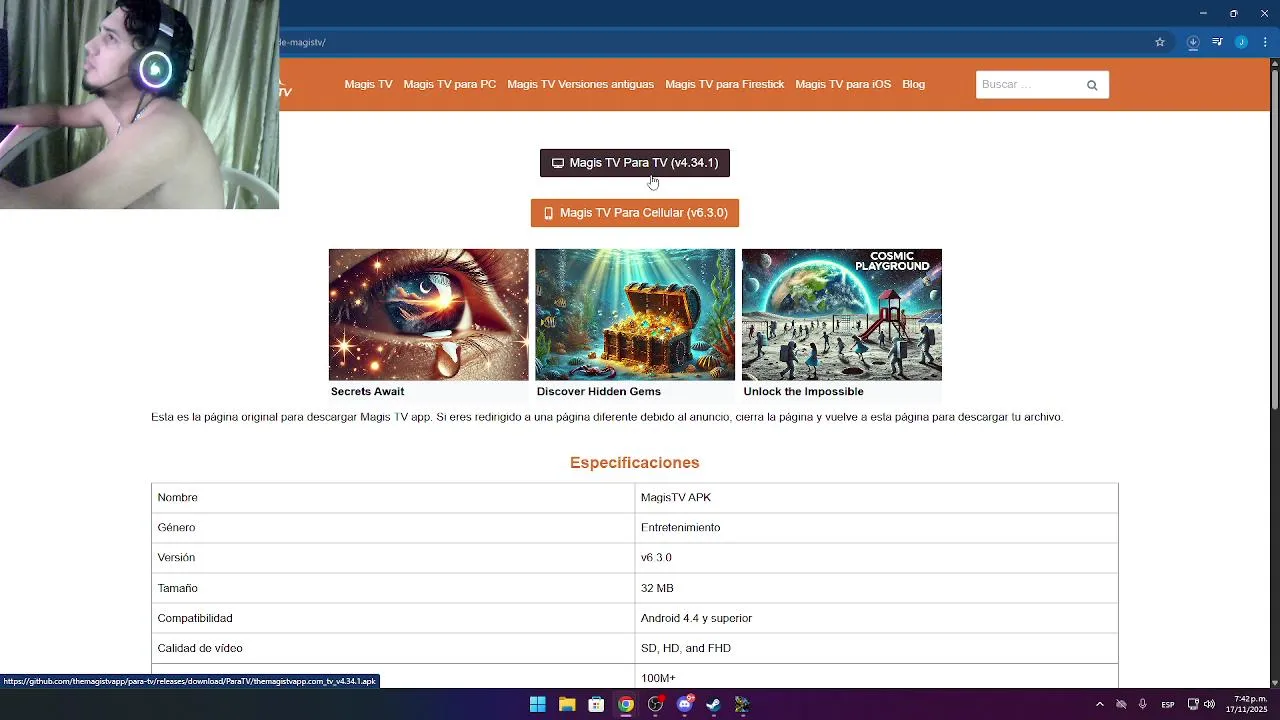Open Discord from the taskbar
The image size is (1280, 720).
685,704
